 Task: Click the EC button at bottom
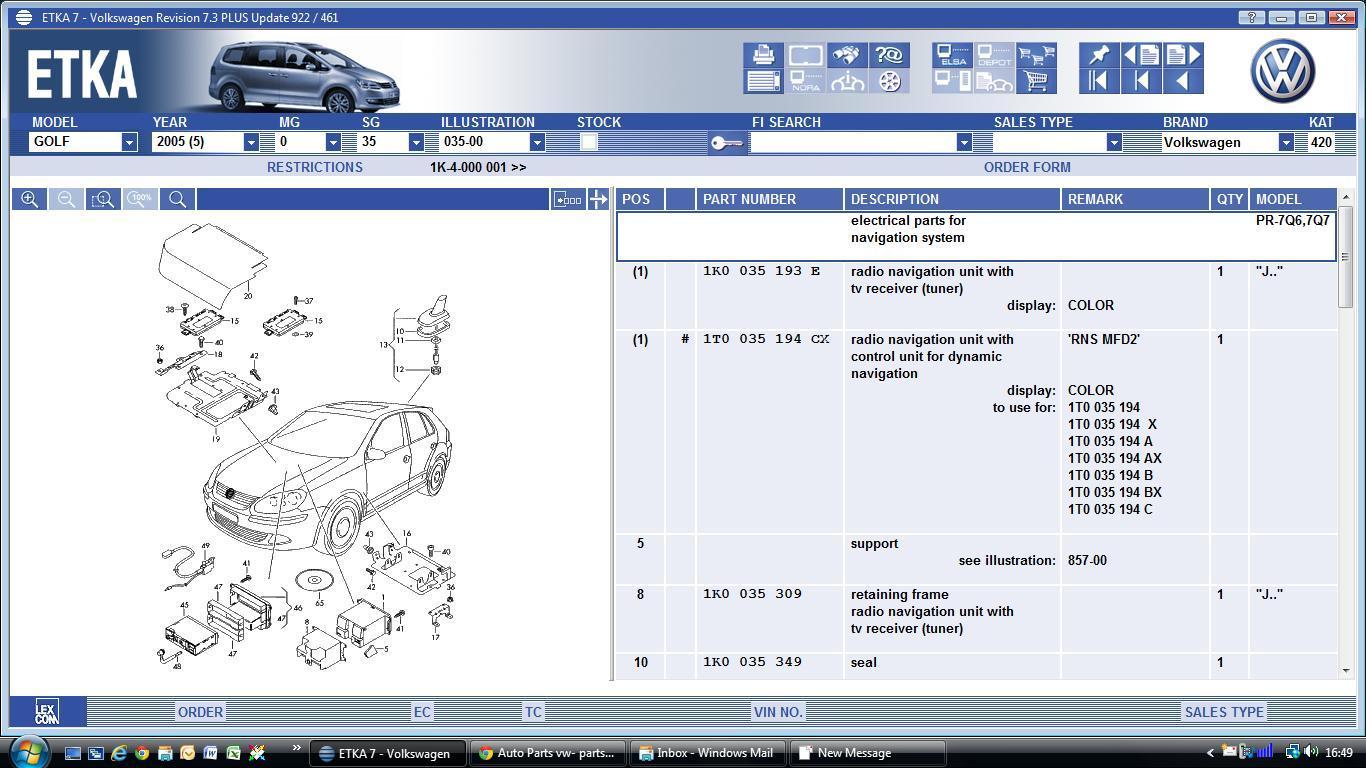tap(422, 712)
